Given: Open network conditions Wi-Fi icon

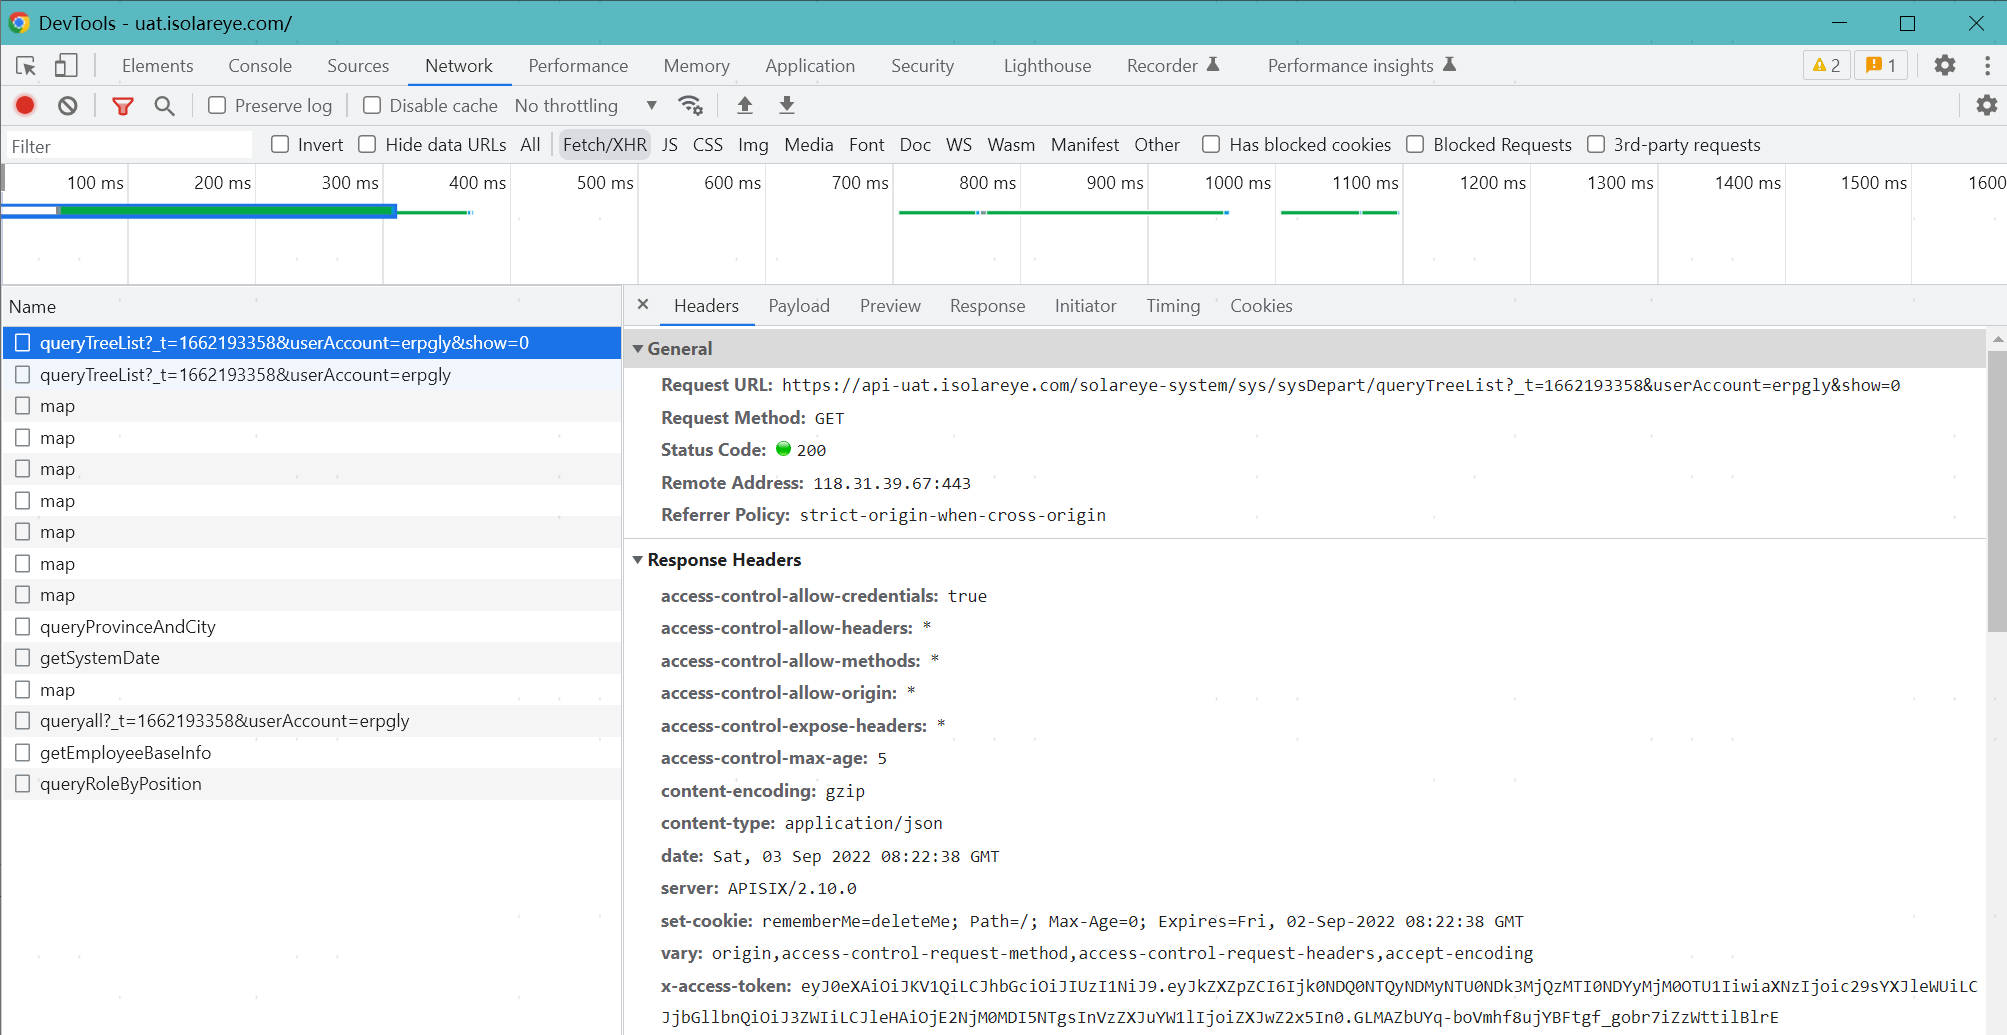Looking at the screenshot, I should pyautogui.click(x=690, y=105).
